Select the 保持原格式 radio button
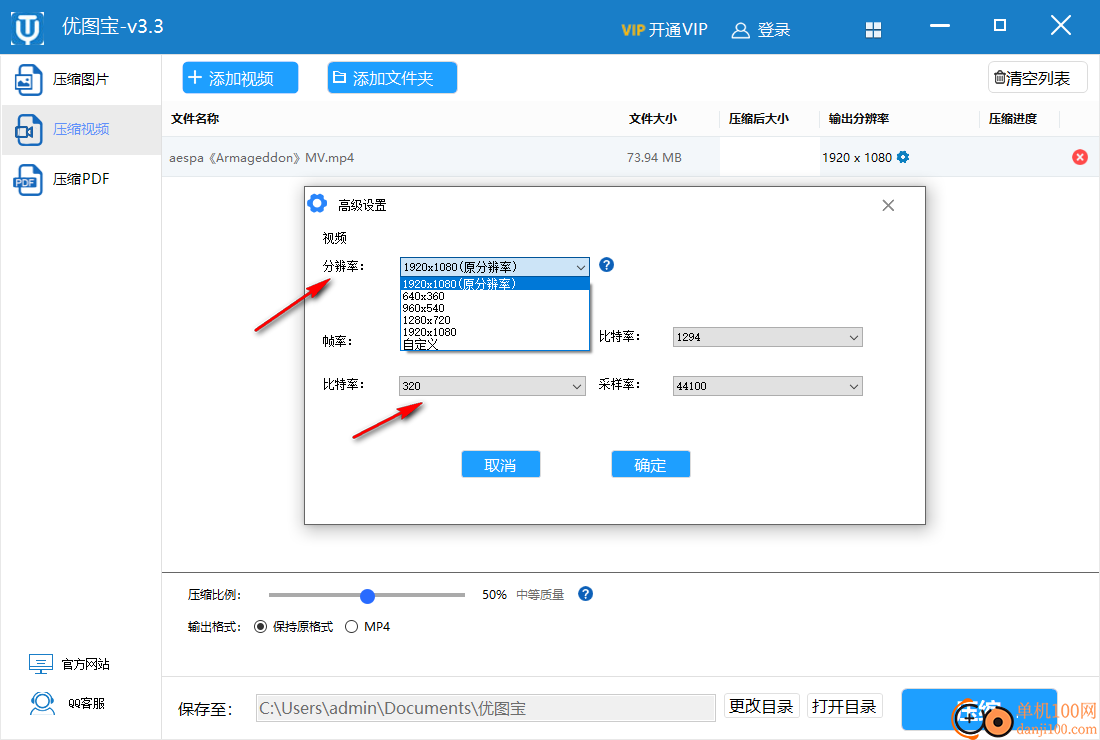 (x=260, y=627)
